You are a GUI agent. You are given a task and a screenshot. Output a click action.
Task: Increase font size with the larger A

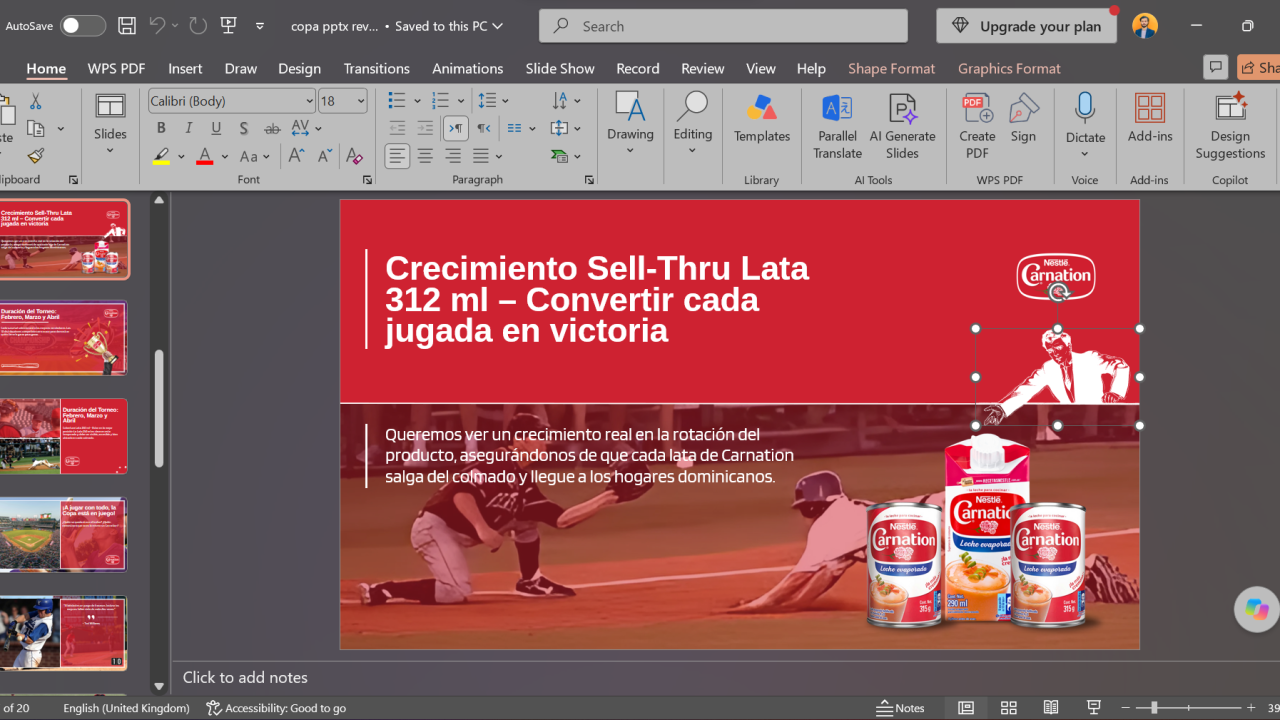297,156
